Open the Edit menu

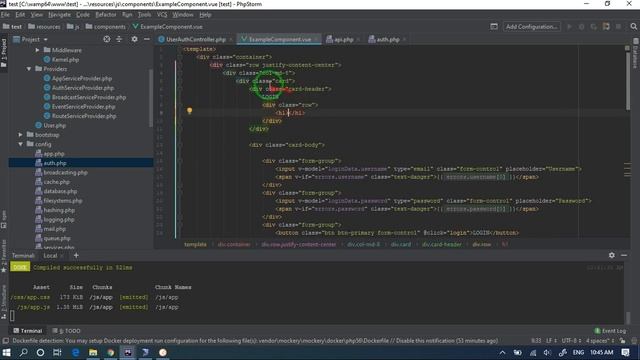20,15
